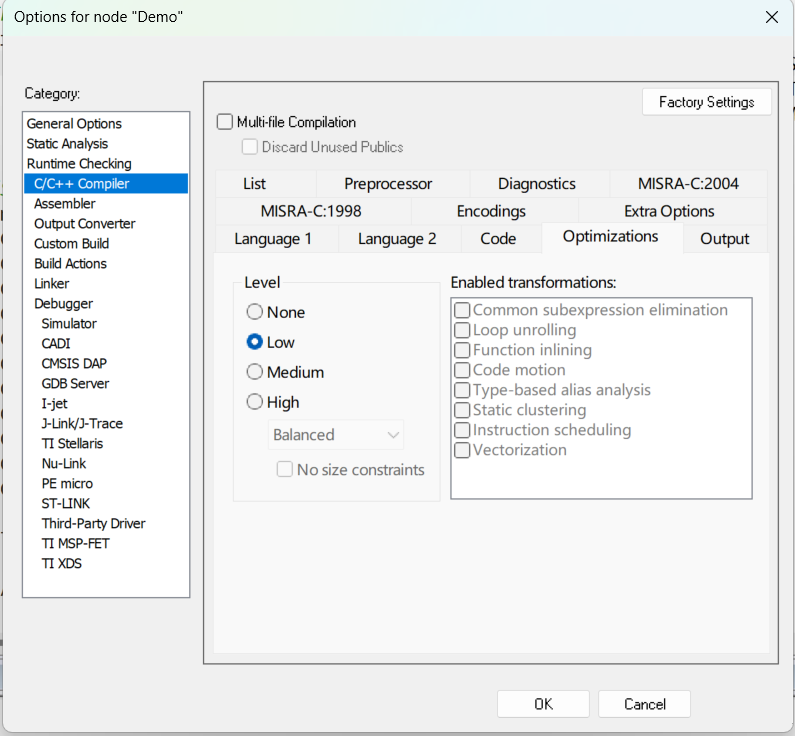The height and width of the screenshot is (736, 795).
Task: Open the Extra Options tab
Action: (x=672, y=211)
